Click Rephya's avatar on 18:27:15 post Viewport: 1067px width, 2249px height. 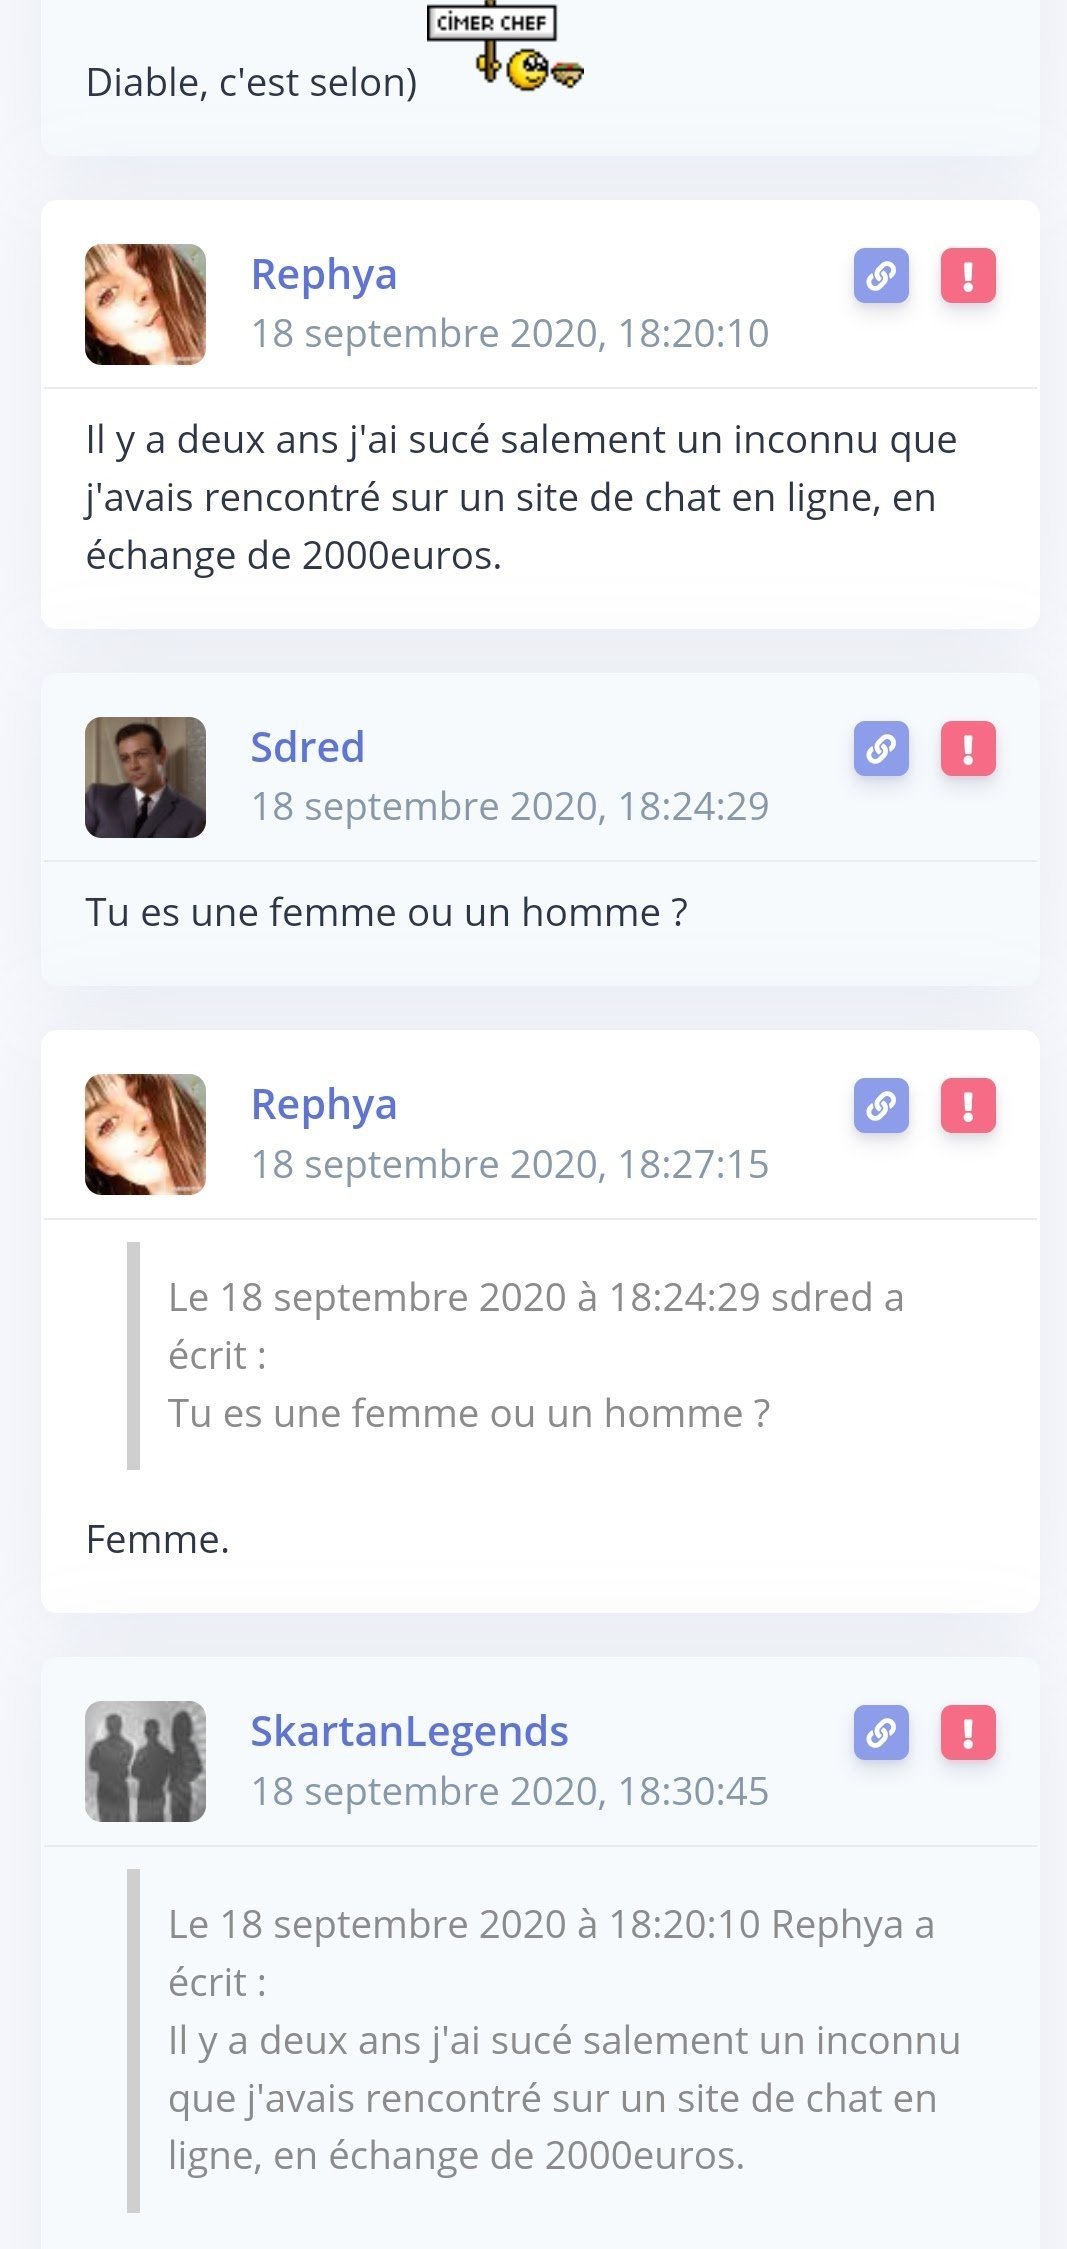pyautogui.click(x=145, y=1134)
